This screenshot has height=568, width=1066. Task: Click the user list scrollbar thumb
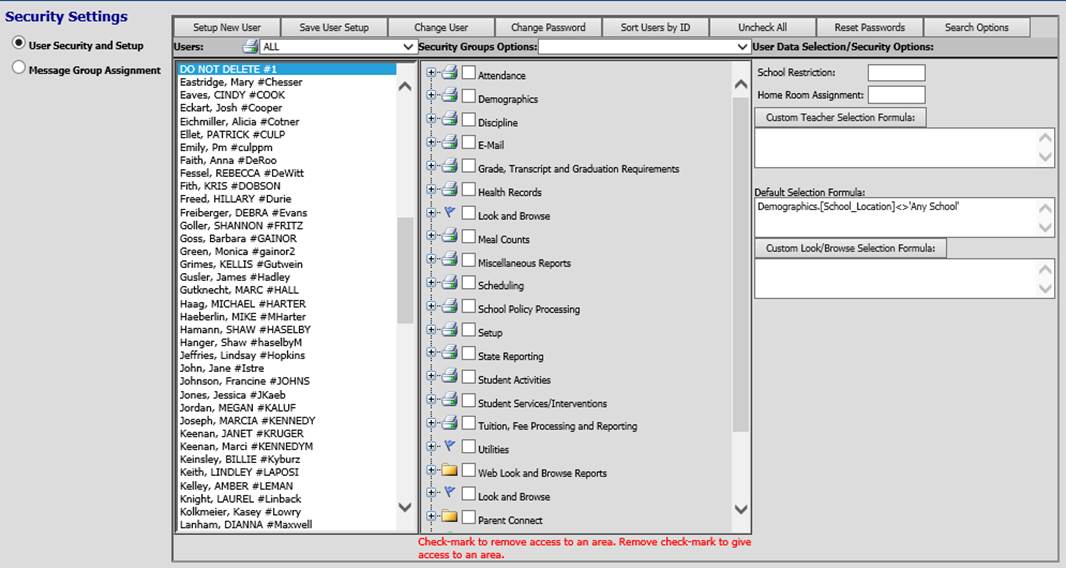pyautogui.click(x=405, y=270)
